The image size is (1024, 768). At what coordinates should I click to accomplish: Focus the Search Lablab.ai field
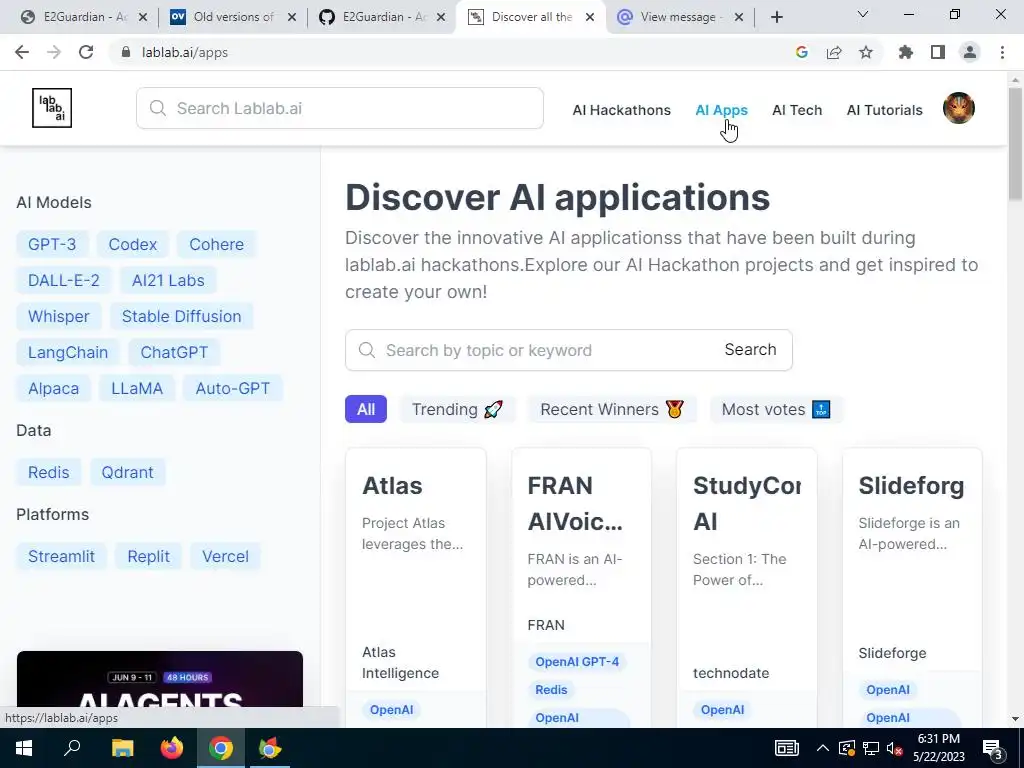pyautogui.click(x=340, y=108)
